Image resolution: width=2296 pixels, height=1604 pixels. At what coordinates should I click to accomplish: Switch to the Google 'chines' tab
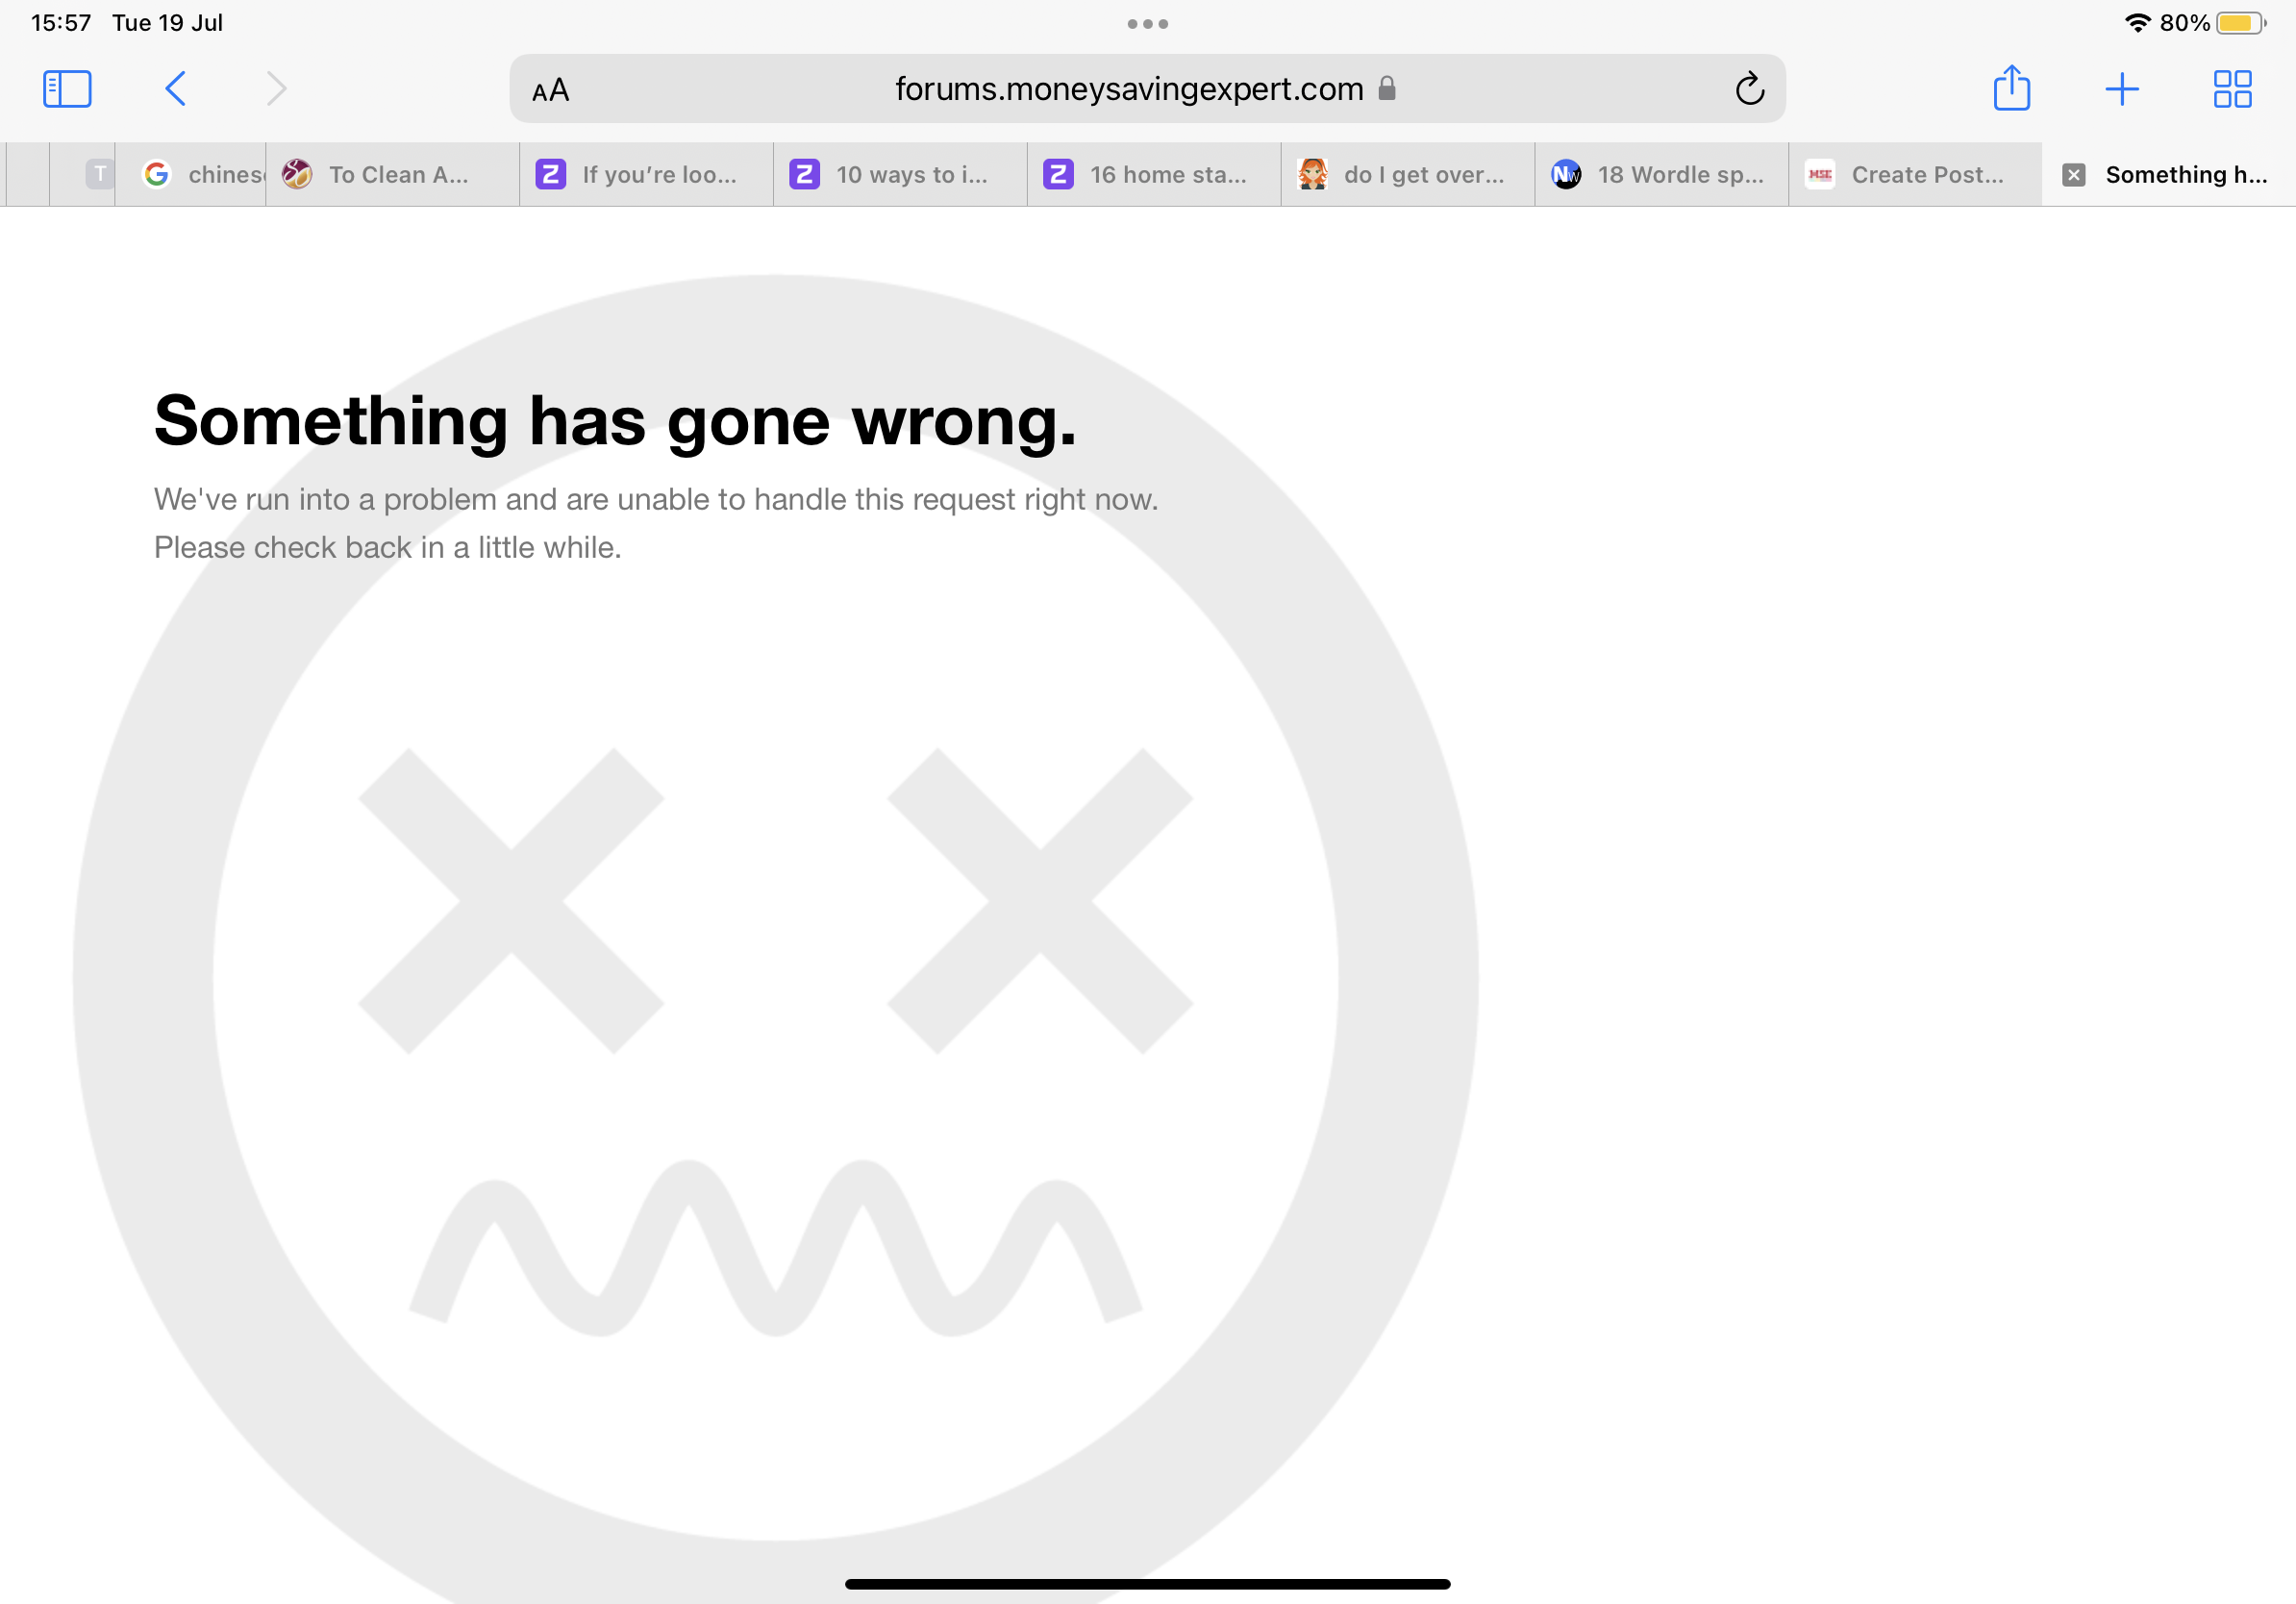click(x=191, y=175)
